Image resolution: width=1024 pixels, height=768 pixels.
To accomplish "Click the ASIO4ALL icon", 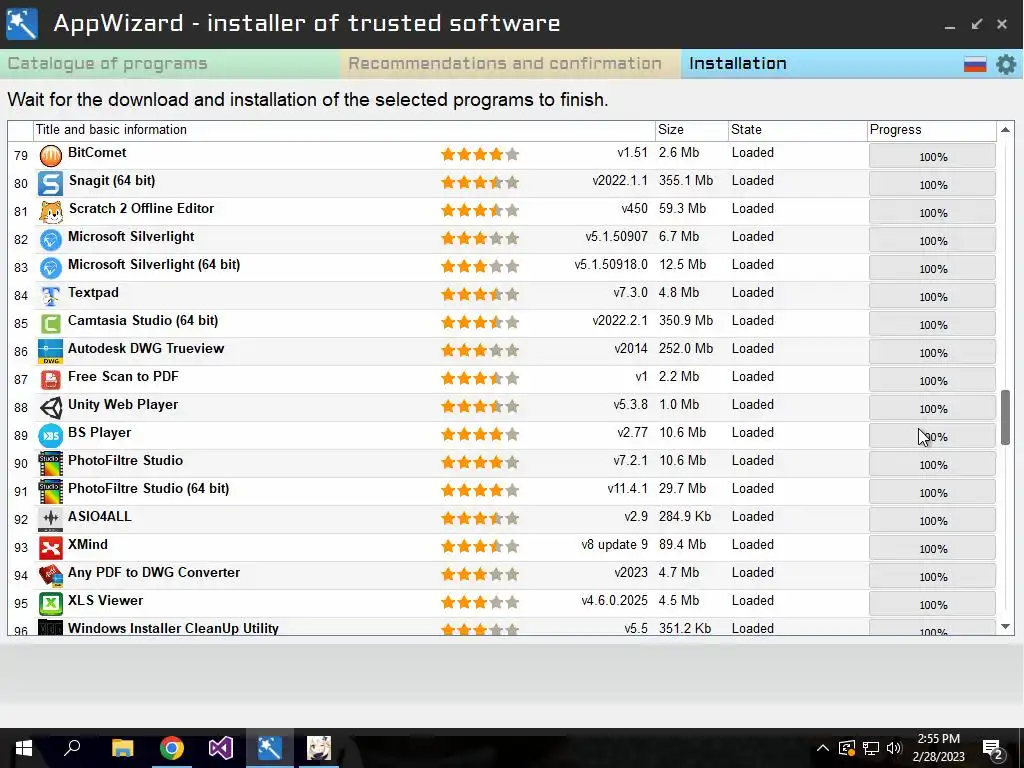I will point(50,519).
